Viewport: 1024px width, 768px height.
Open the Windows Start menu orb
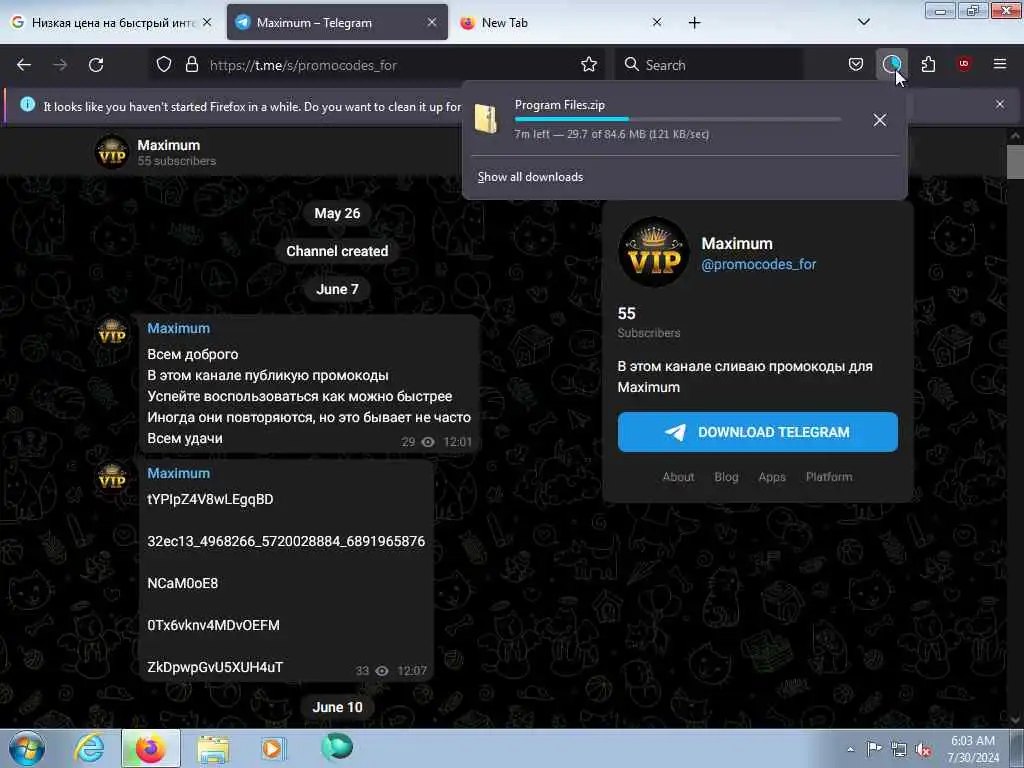point(27,748)
